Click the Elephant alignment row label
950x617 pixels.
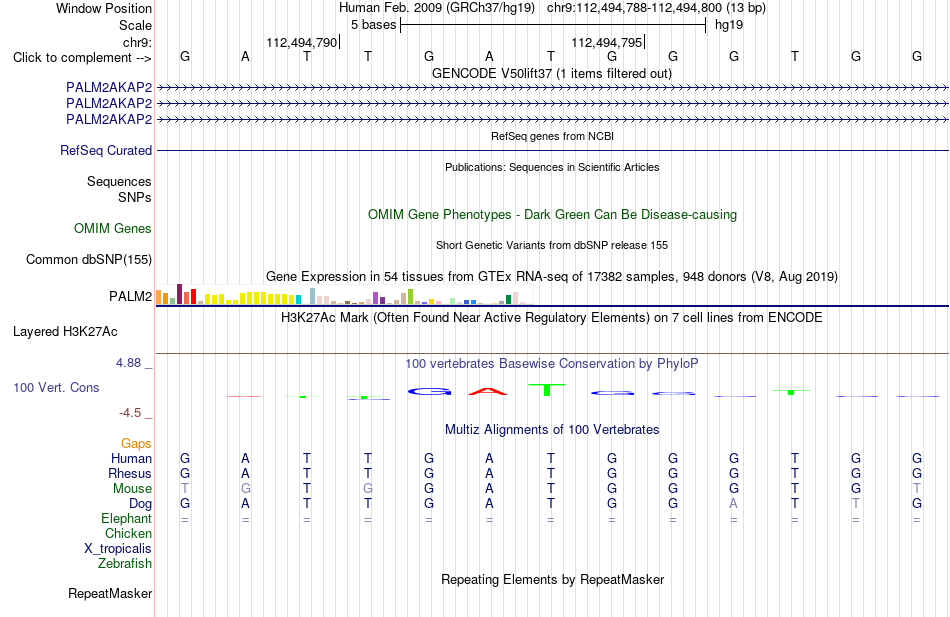[x=126, y=519]
